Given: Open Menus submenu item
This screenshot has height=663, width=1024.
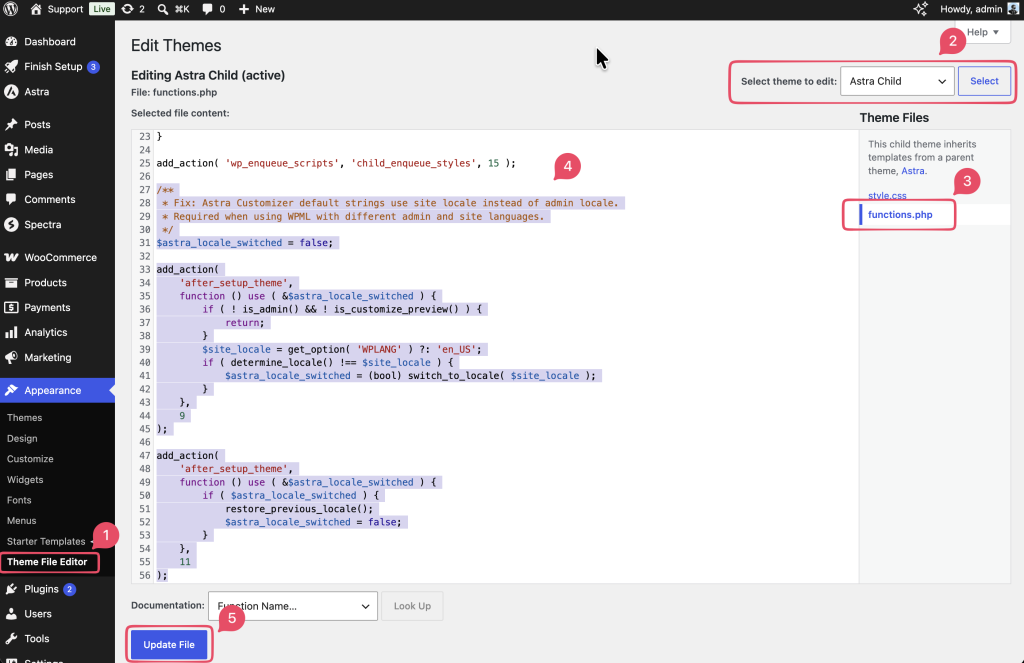Looking at the screenshot, I should (x=22, y=521).
